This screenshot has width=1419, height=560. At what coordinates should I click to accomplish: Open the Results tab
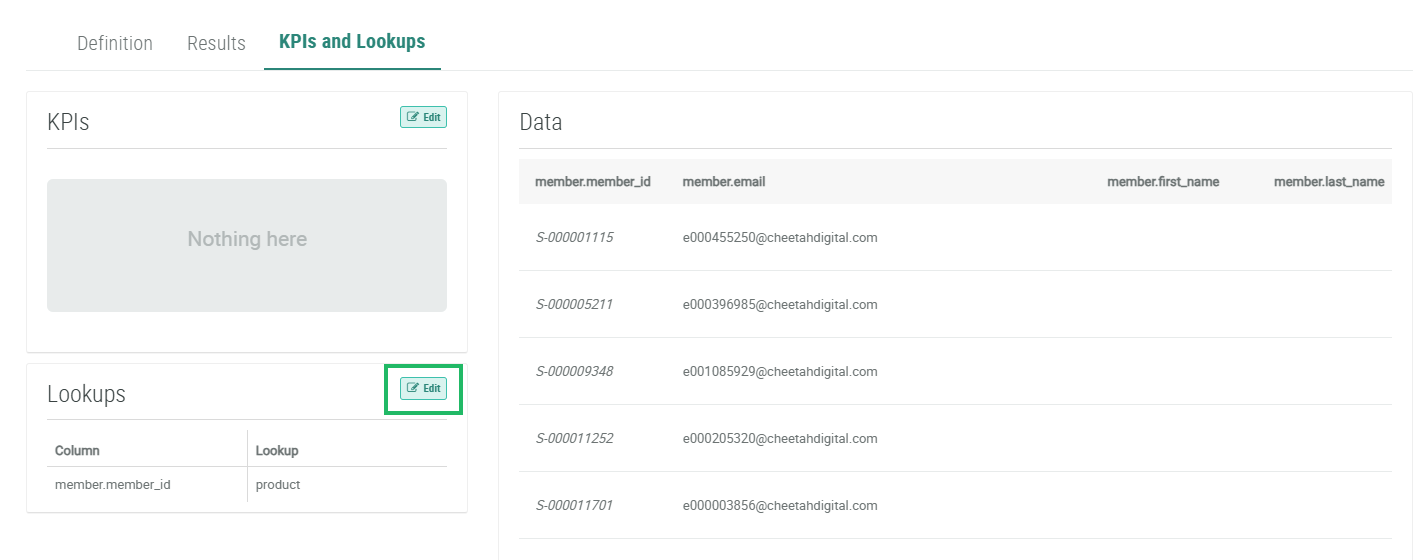[x=216, y=43]
